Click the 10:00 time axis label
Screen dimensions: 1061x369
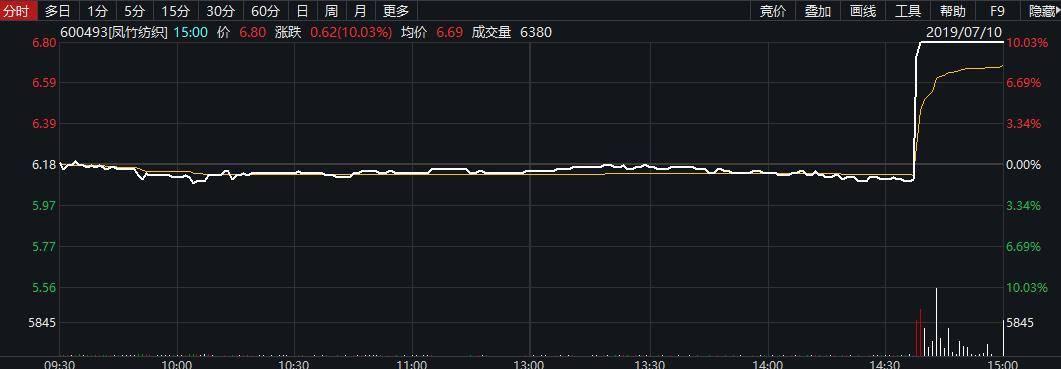tap(177, 364)
